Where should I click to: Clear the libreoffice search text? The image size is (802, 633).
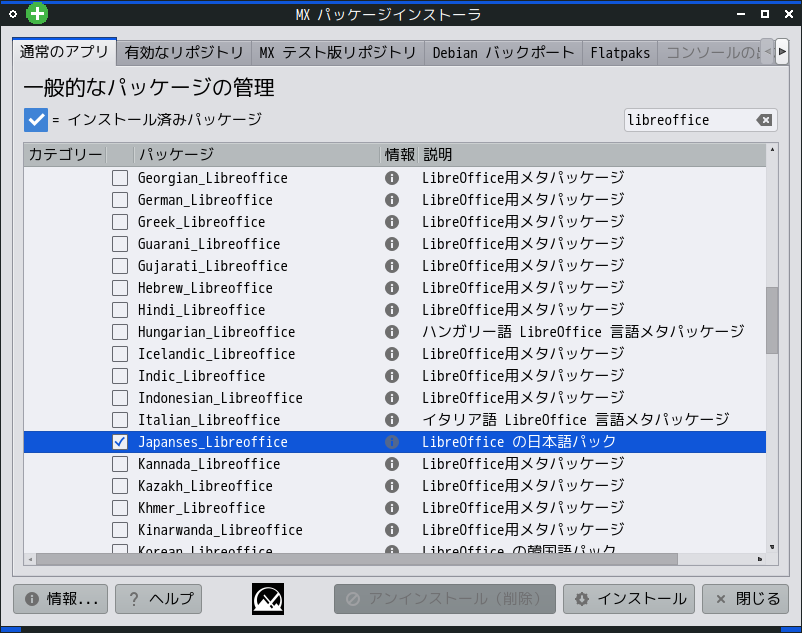[764, 120]
